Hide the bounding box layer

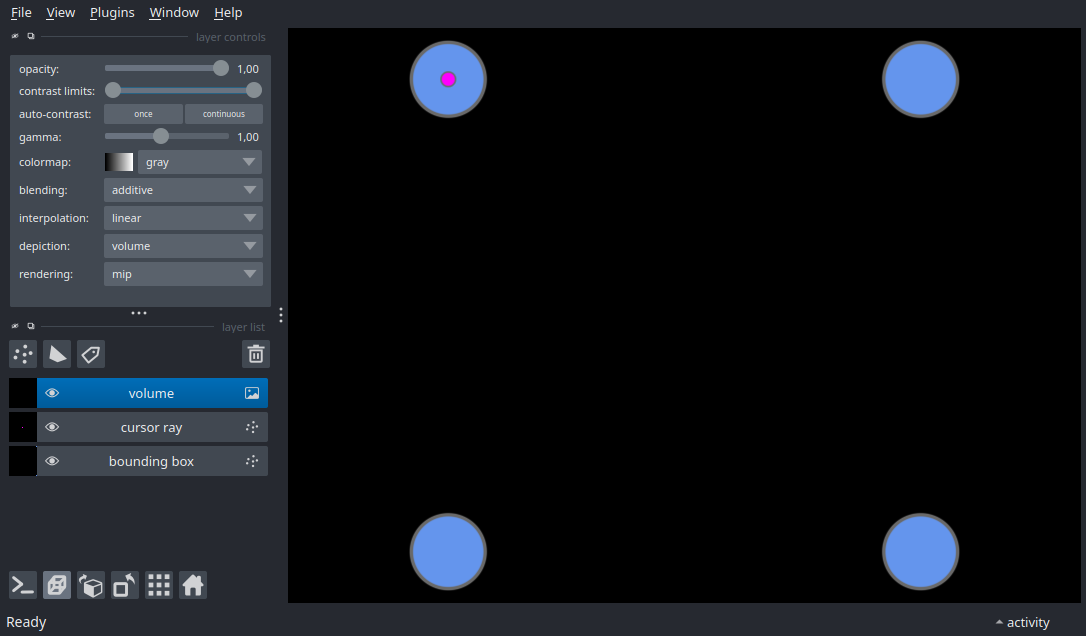52,461
